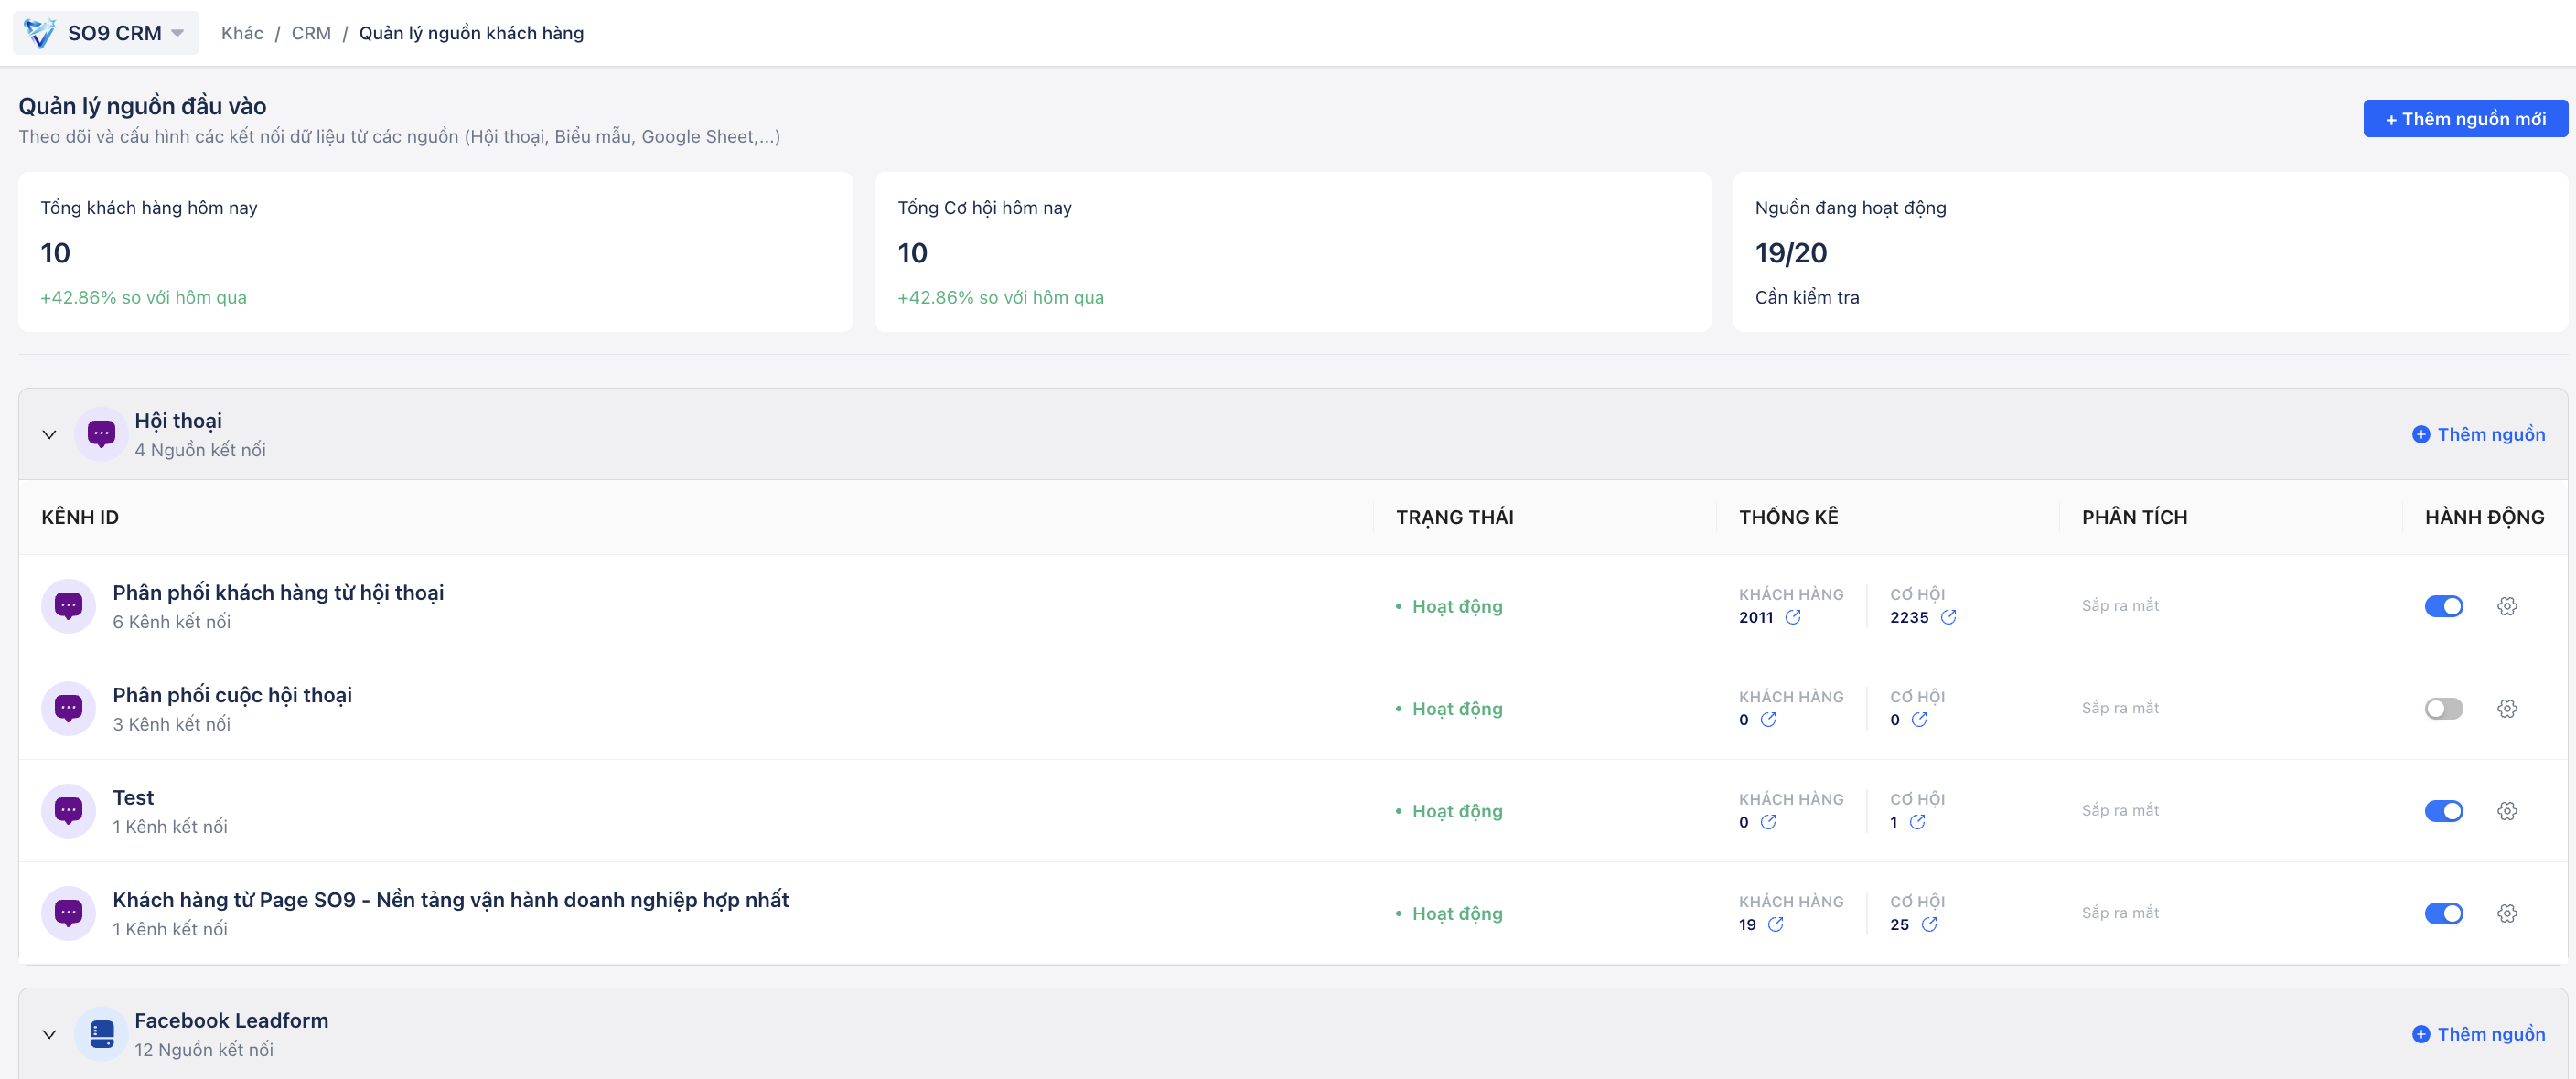Image resolution: width=2576 pixels, height=1079 pixels.
Task: Open customer link icon in Phân phối cuộc hội thoại row
Action: tap(1768, 719)
